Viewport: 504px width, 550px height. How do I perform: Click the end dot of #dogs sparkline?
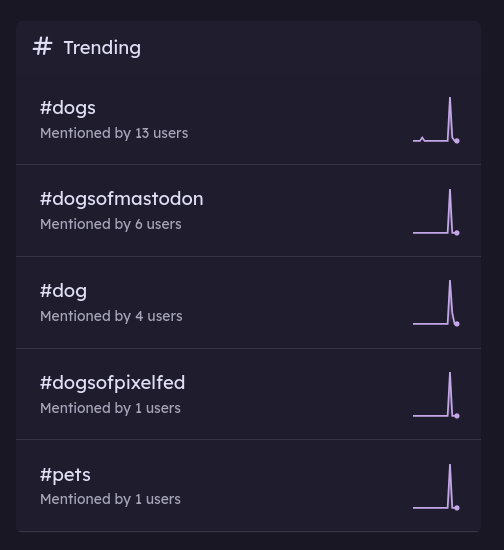[x=457, y=141]
